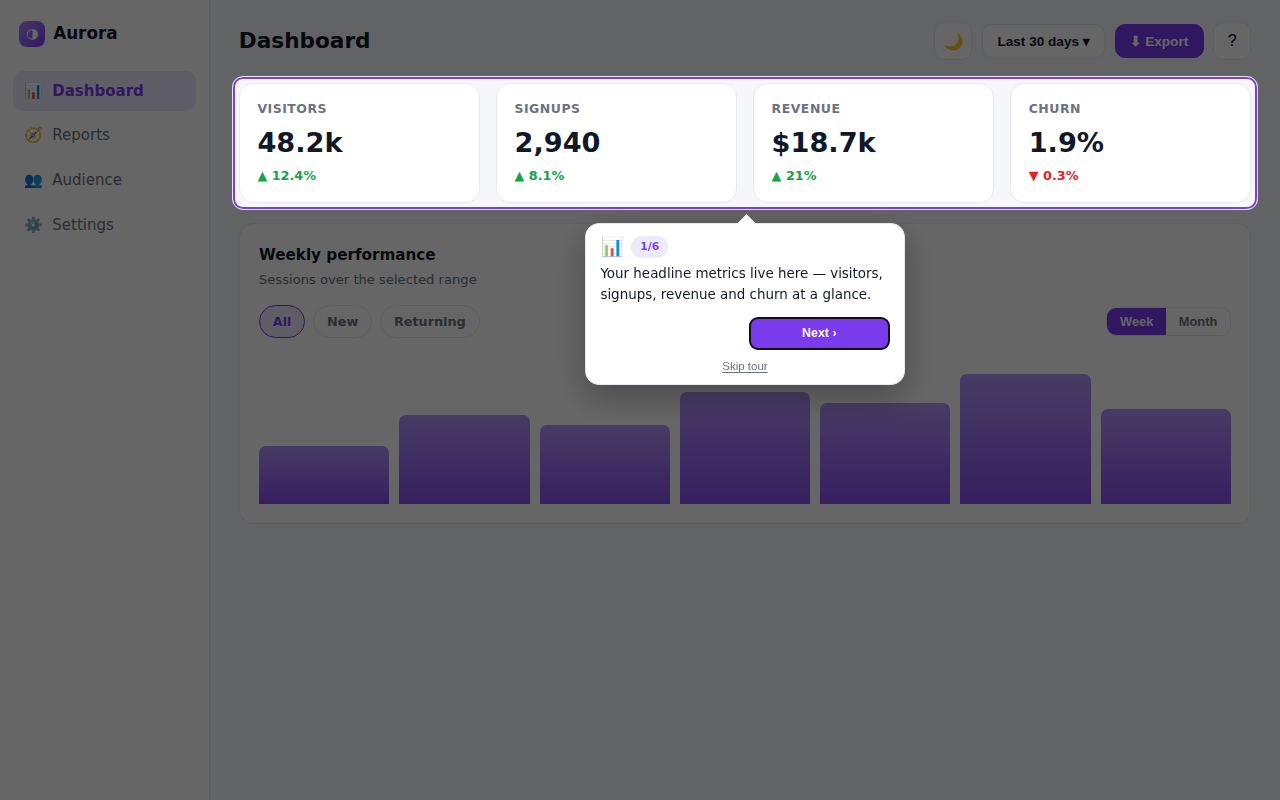Viewport: 1280px width, 800px height.
Task: Click the shortest first bar in chart
Action: [x=324, y=475]
